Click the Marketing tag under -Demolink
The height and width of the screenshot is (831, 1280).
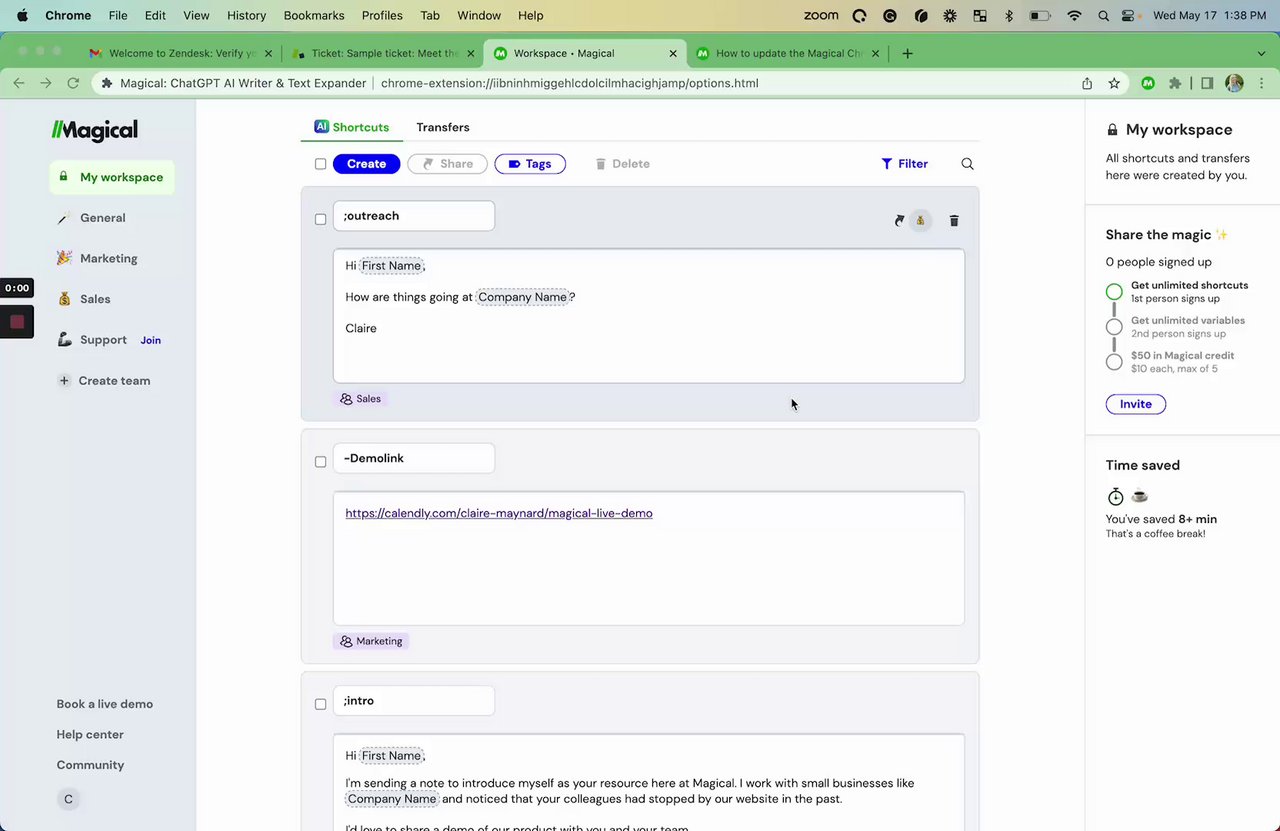(371, 641)
